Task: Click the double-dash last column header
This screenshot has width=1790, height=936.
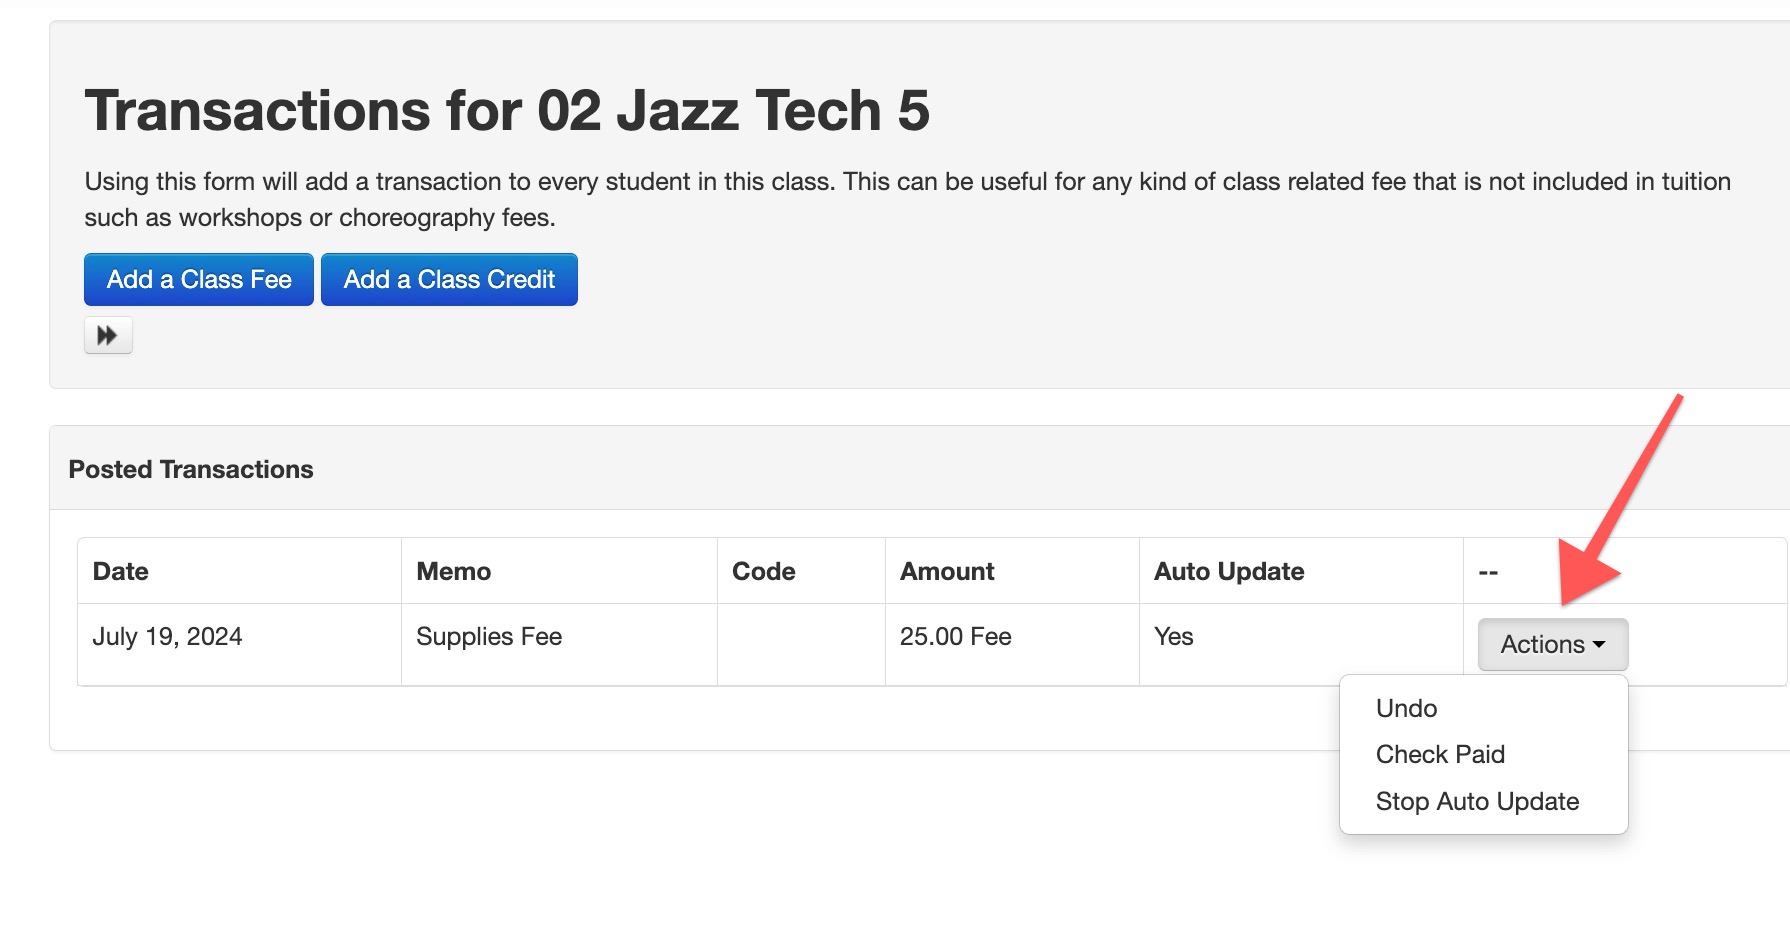Action: pos(1488,573)
